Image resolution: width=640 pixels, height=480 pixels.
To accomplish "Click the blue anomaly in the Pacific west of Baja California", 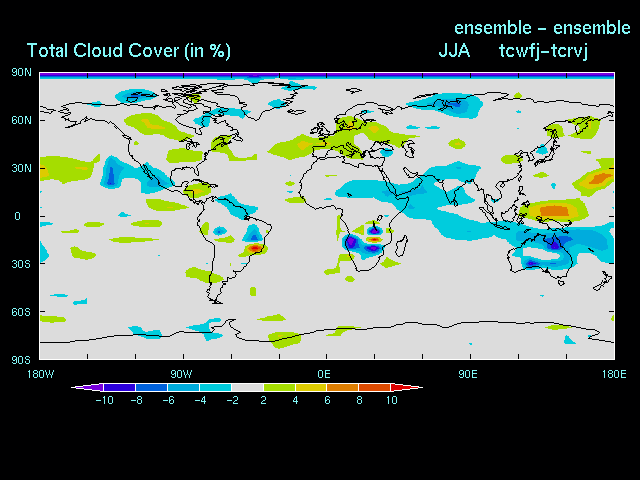I will point(111,175).
